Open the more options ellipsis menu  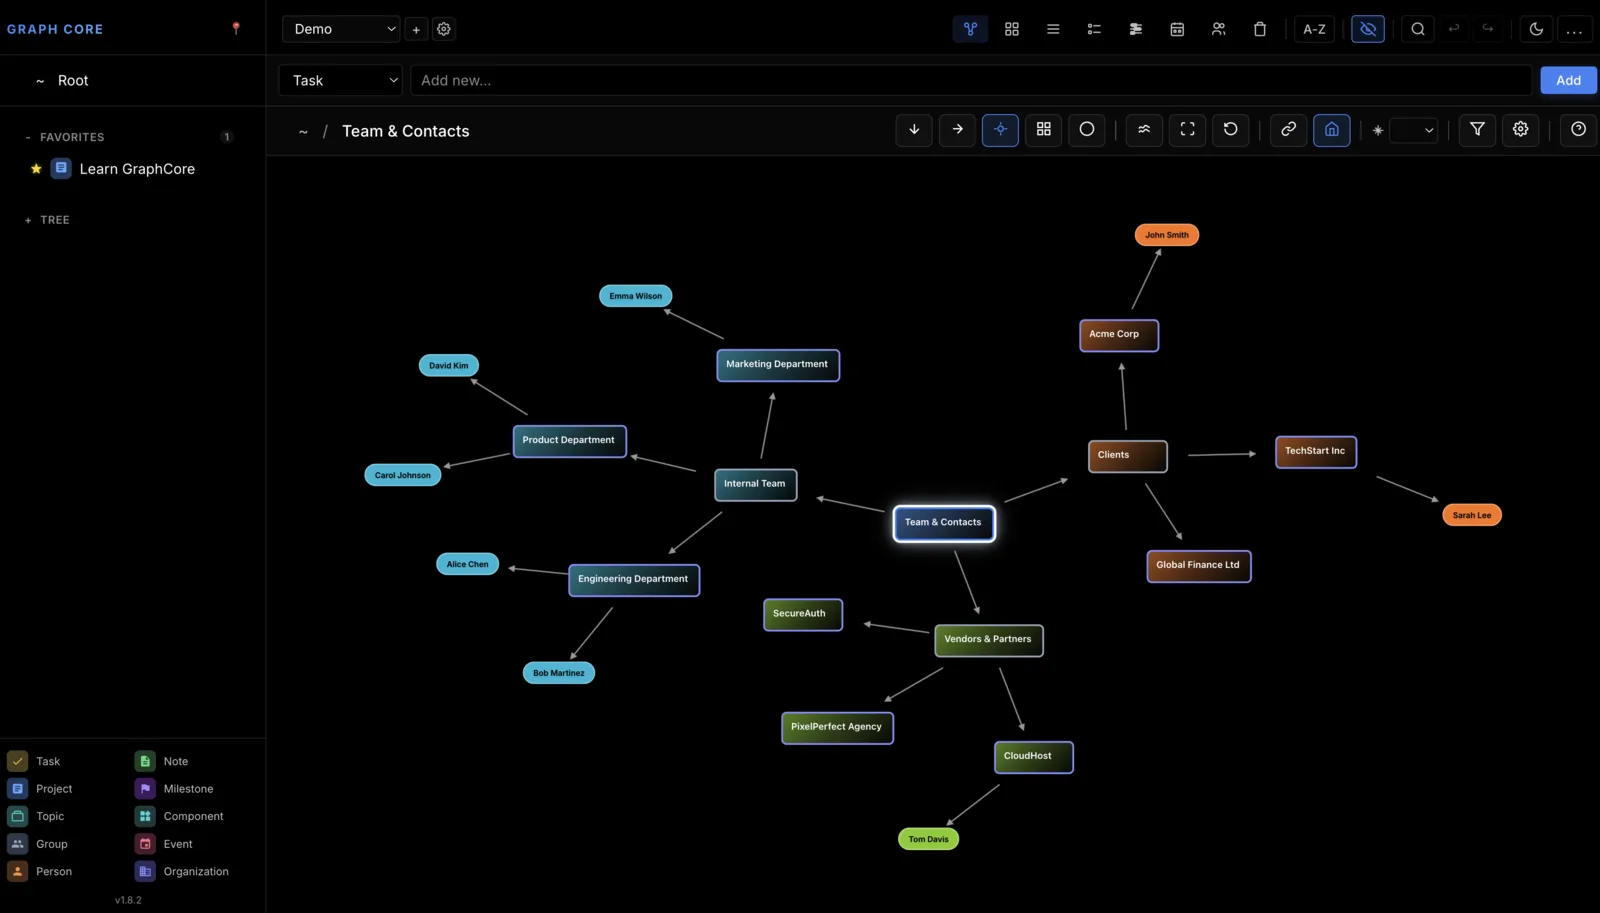tap(1574, 29)
